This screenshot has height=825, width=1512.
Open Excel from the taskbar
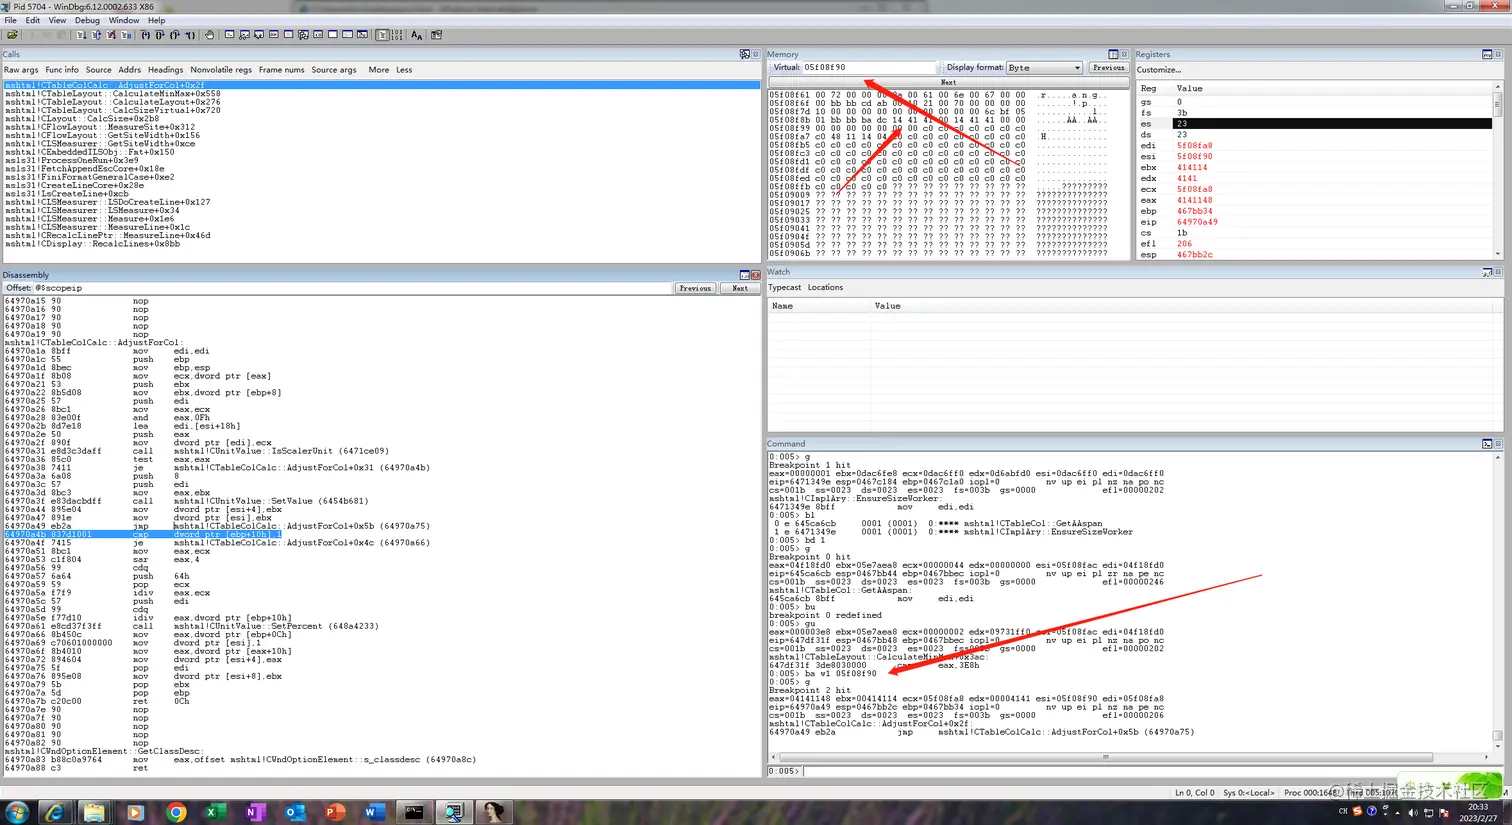pyautogui.click(x=215, y=812)
